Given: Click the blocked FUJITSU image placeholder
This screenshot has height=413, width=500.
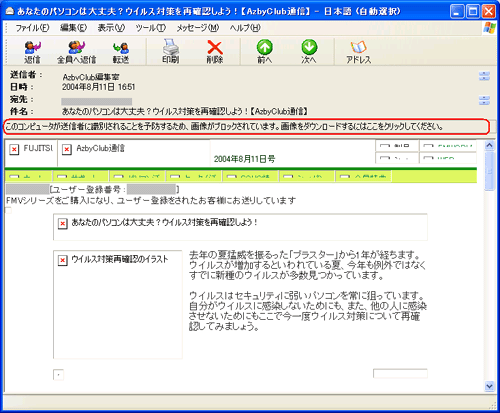Looking at the screenshot, I should click(31, 153).
